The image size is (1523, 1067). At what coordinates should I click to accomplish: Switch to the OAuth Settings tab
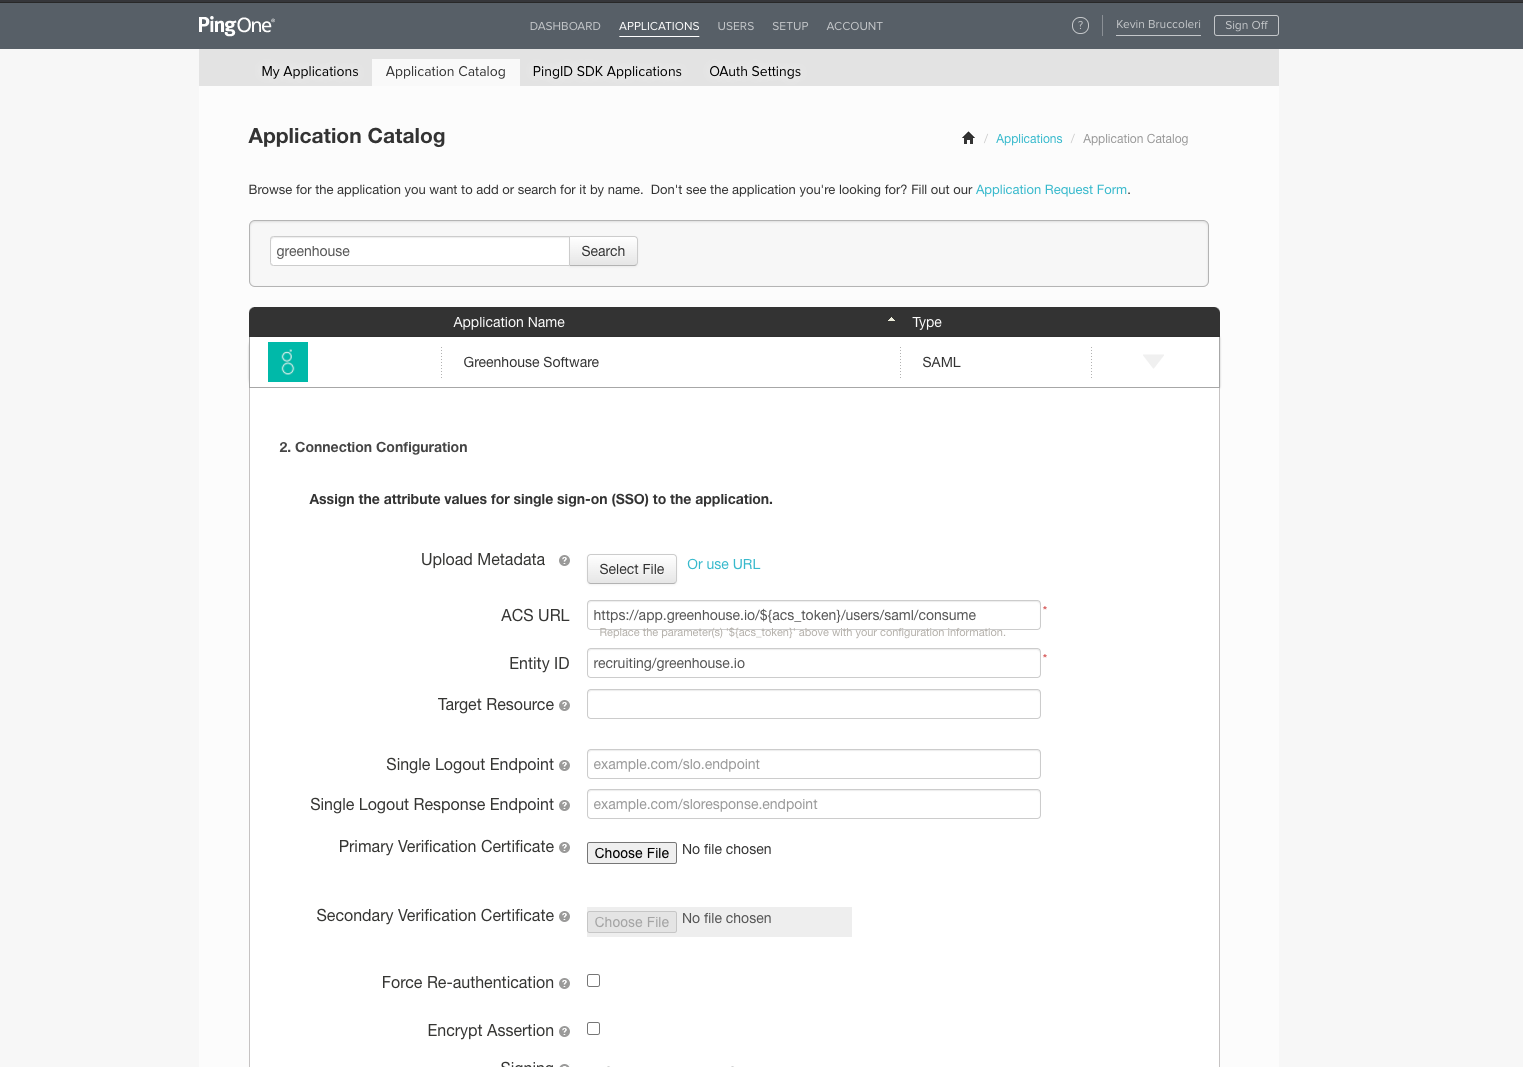pyautogui.click(x=755, y=72)
